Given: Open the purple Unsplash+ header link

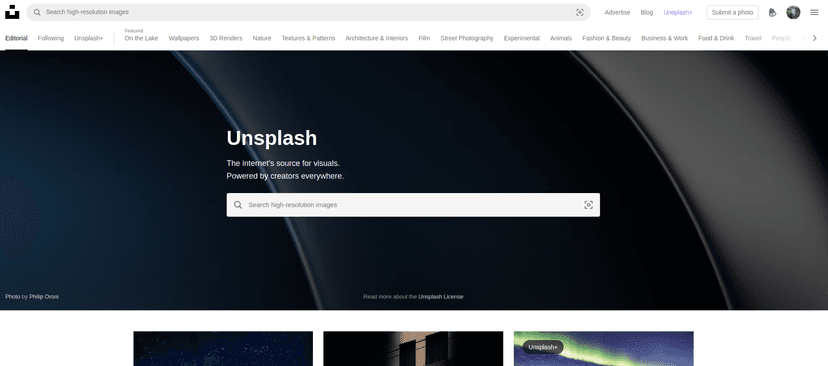Looking at the screenshot, I should click(678, 12).
